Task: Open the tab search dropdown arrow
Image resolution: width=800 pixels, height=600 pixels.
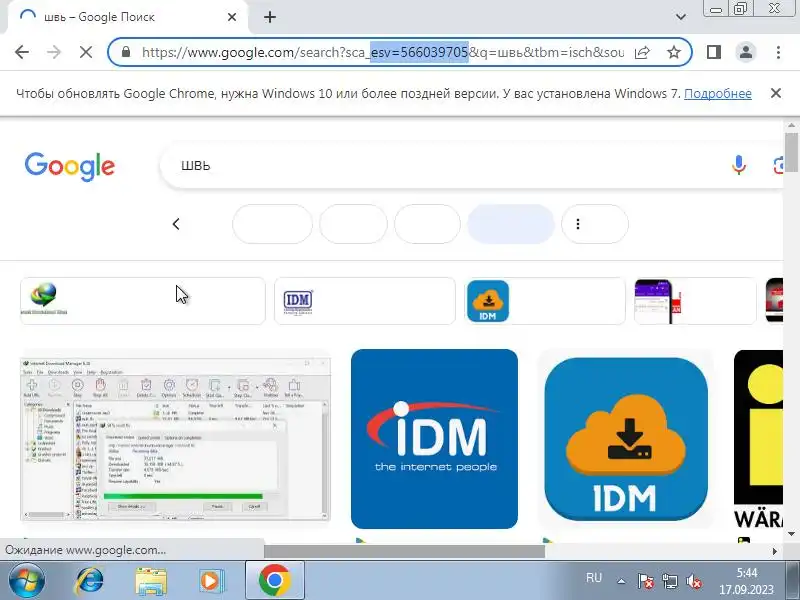Action: [681, 17]
